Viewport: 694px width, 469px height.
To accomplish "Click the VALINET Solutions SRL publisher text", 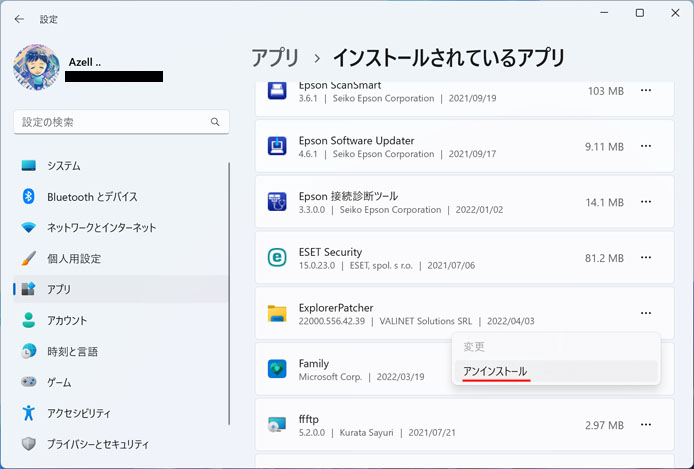I will click(x=426, y=321).
